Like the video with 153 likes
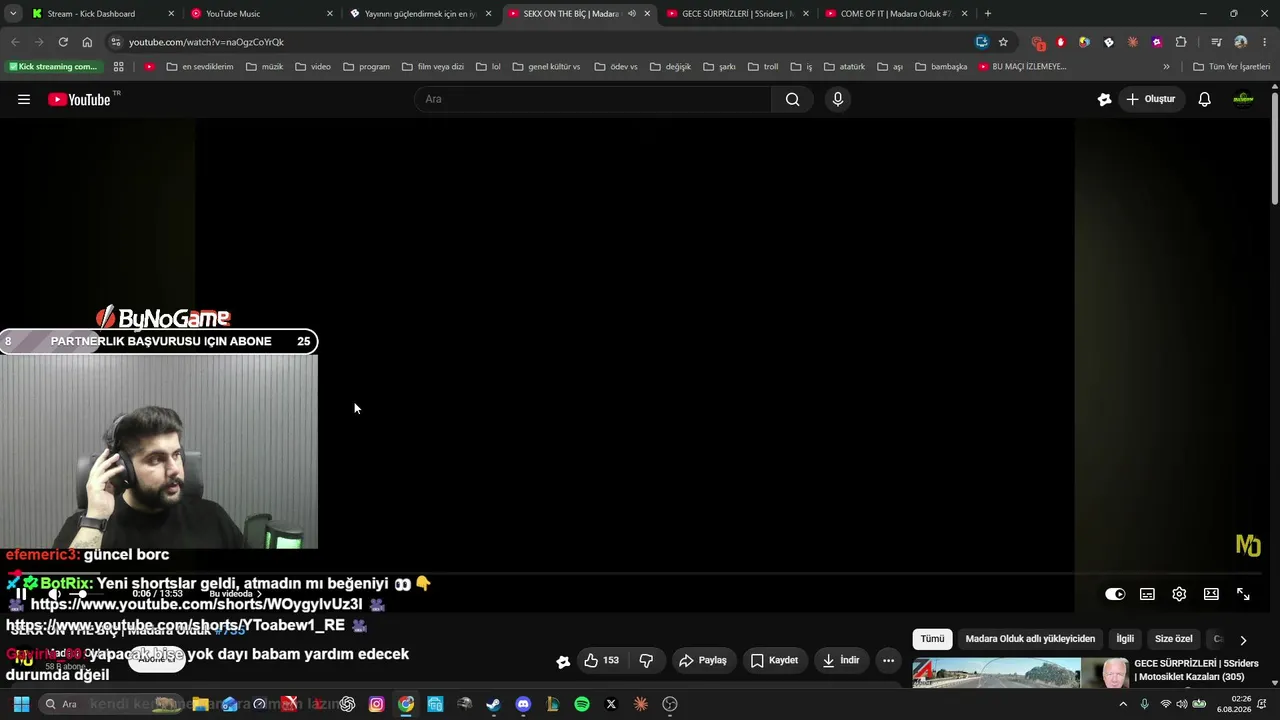The image size is (1280, 720). (601, 660)
